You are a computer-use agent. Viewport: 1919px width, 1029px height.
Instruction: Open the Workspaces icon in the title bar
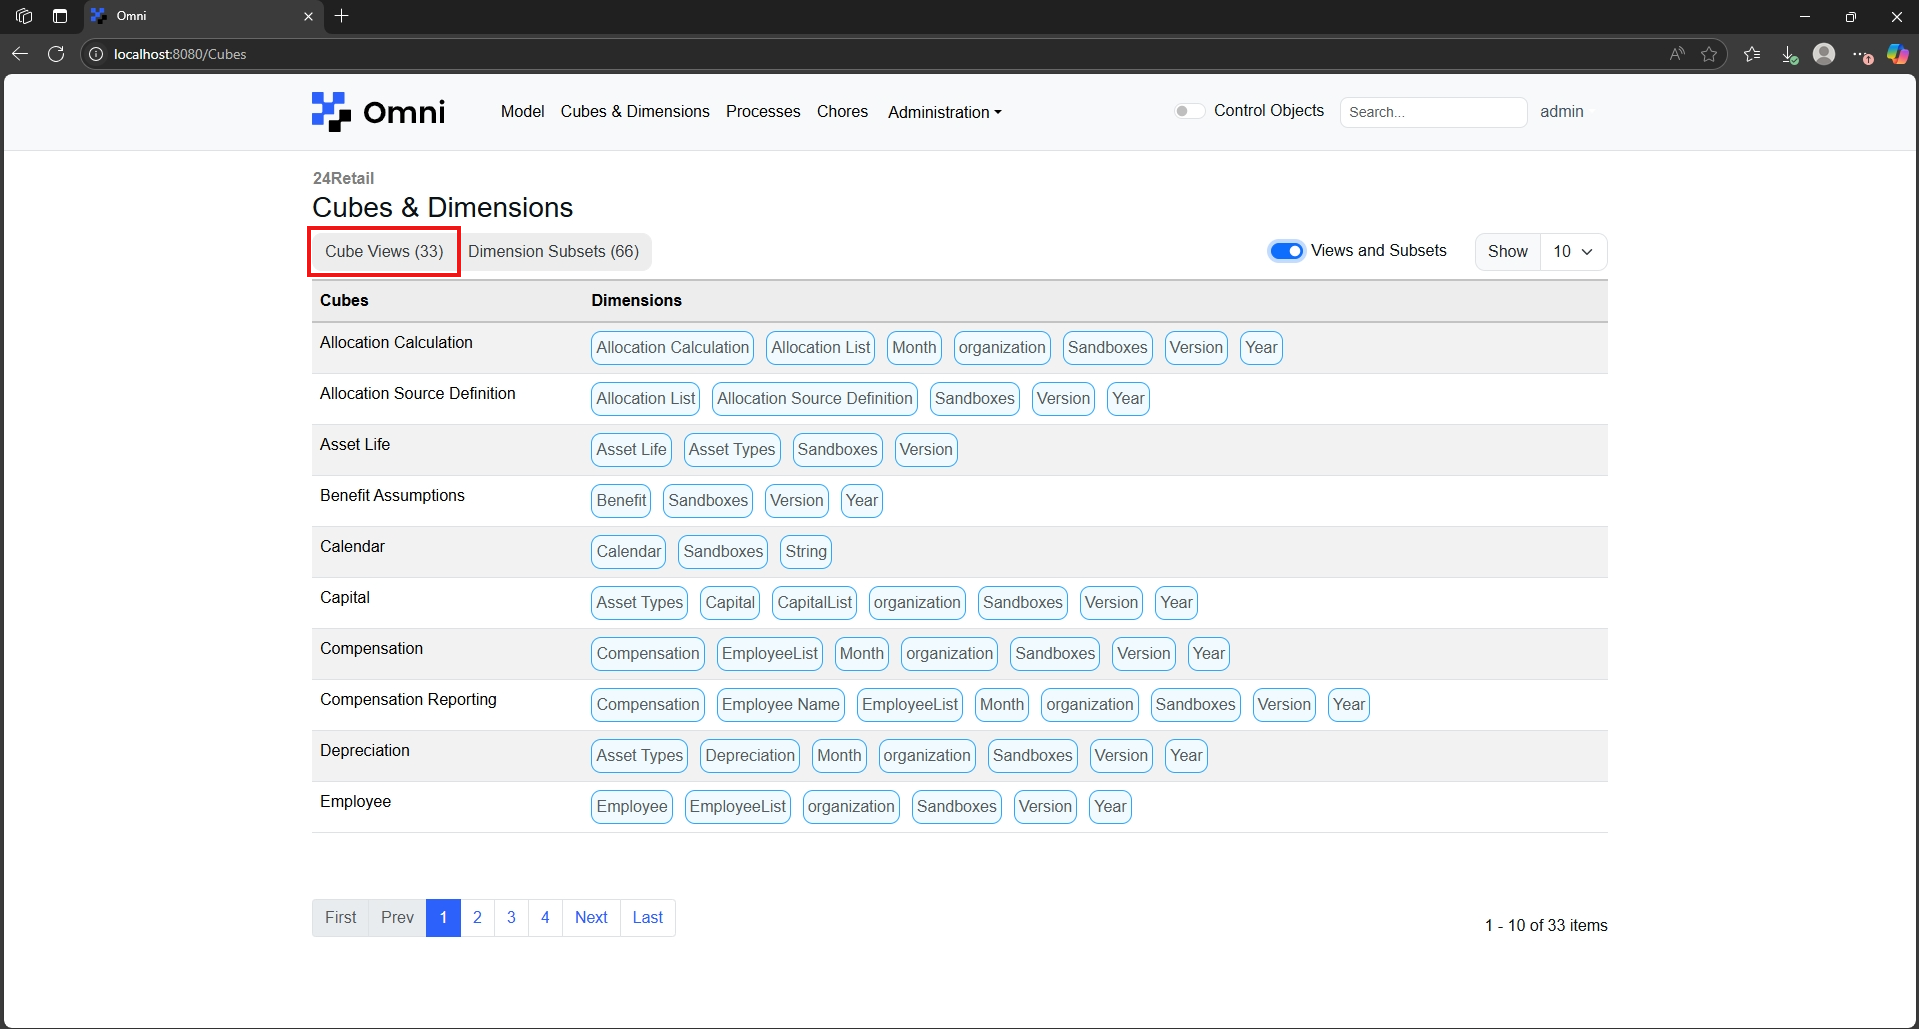tap(24, 16)
